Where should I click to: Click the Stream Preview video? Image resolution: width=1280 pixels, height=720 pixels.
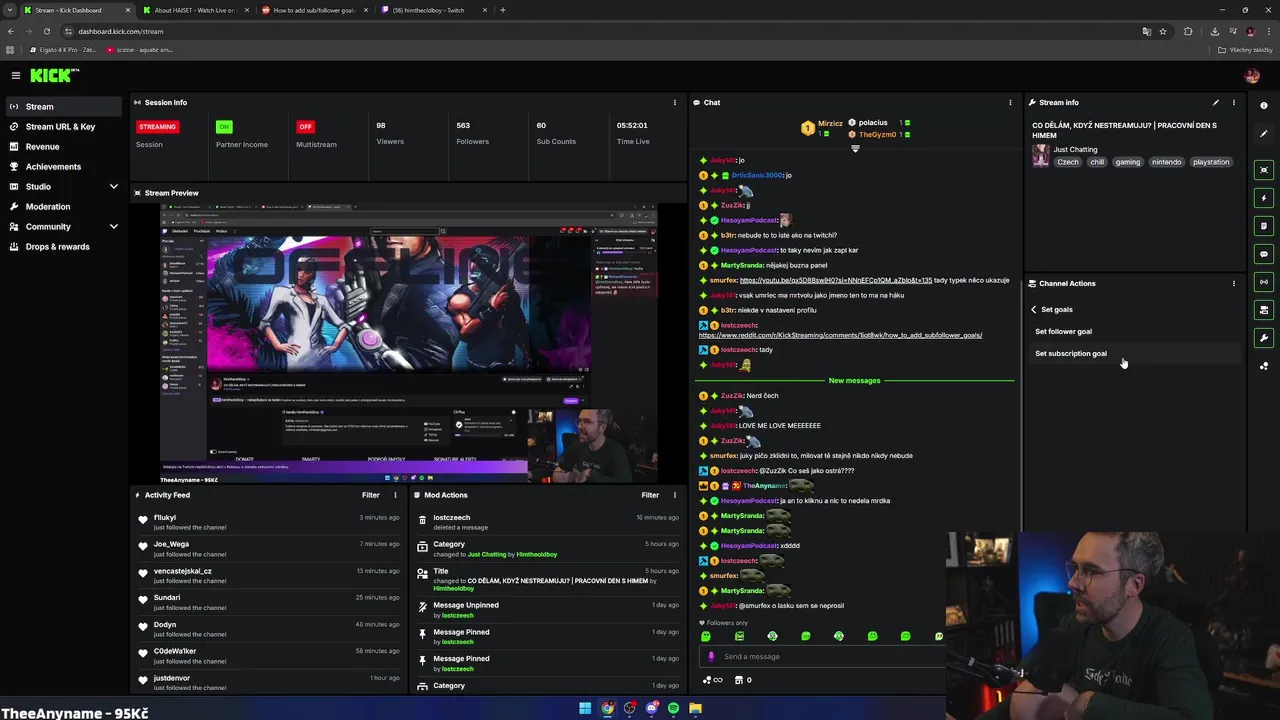[x=408, y=343]
